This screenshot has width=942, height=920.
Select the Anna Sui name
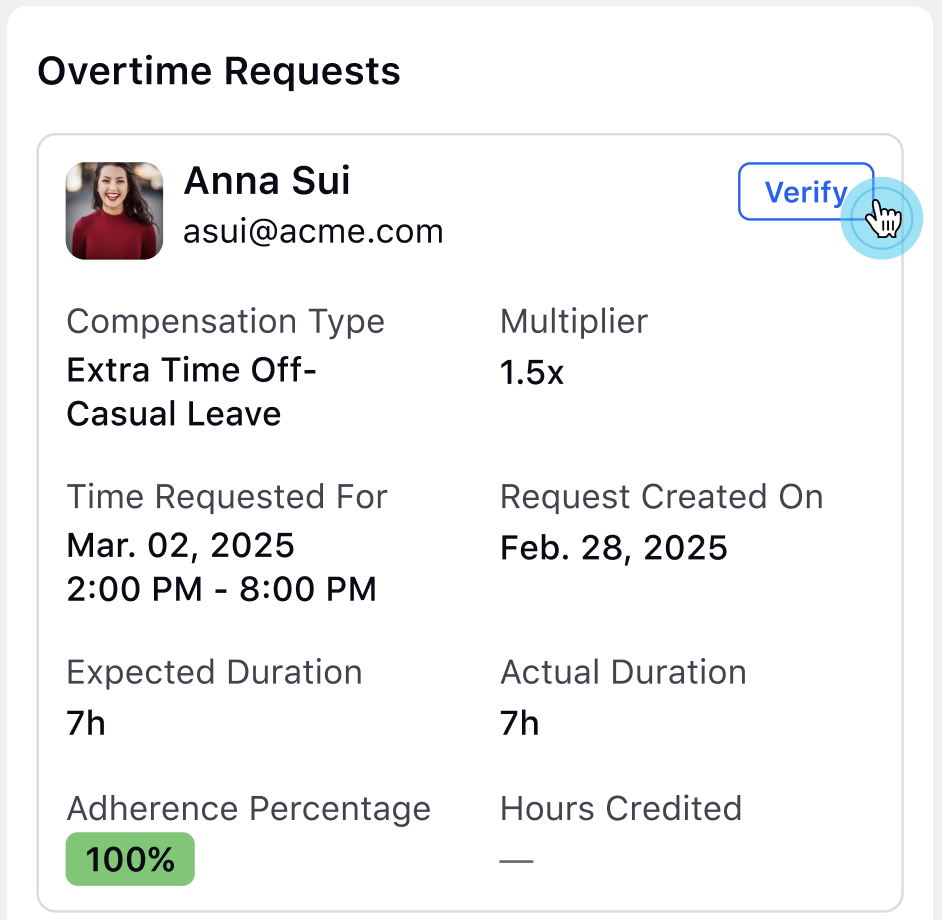click(267, 181)
